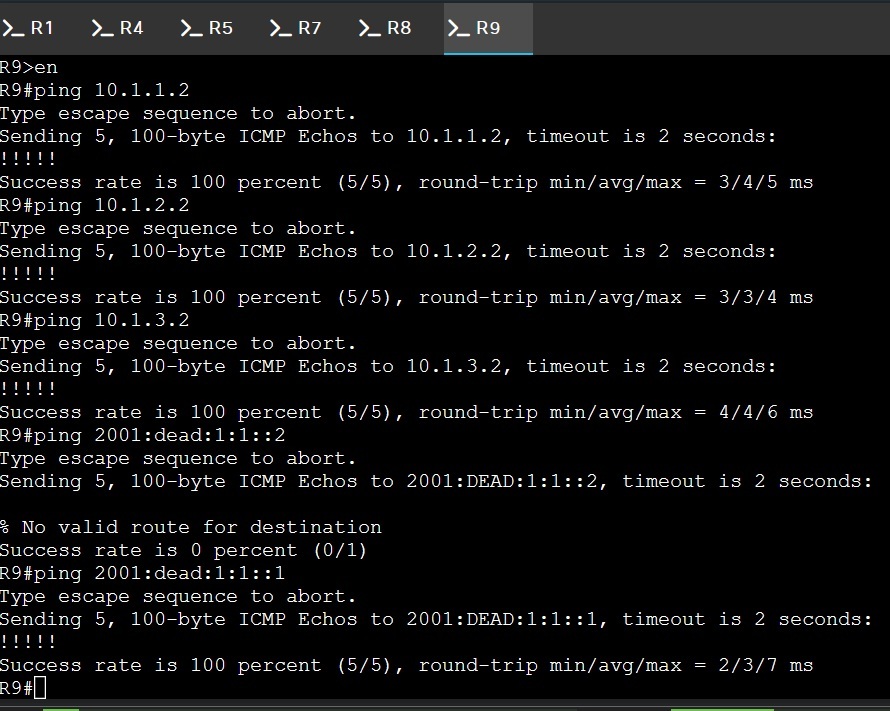Select the R5 terminal tab
Viewport: 890px width, 711px height.
207,28
